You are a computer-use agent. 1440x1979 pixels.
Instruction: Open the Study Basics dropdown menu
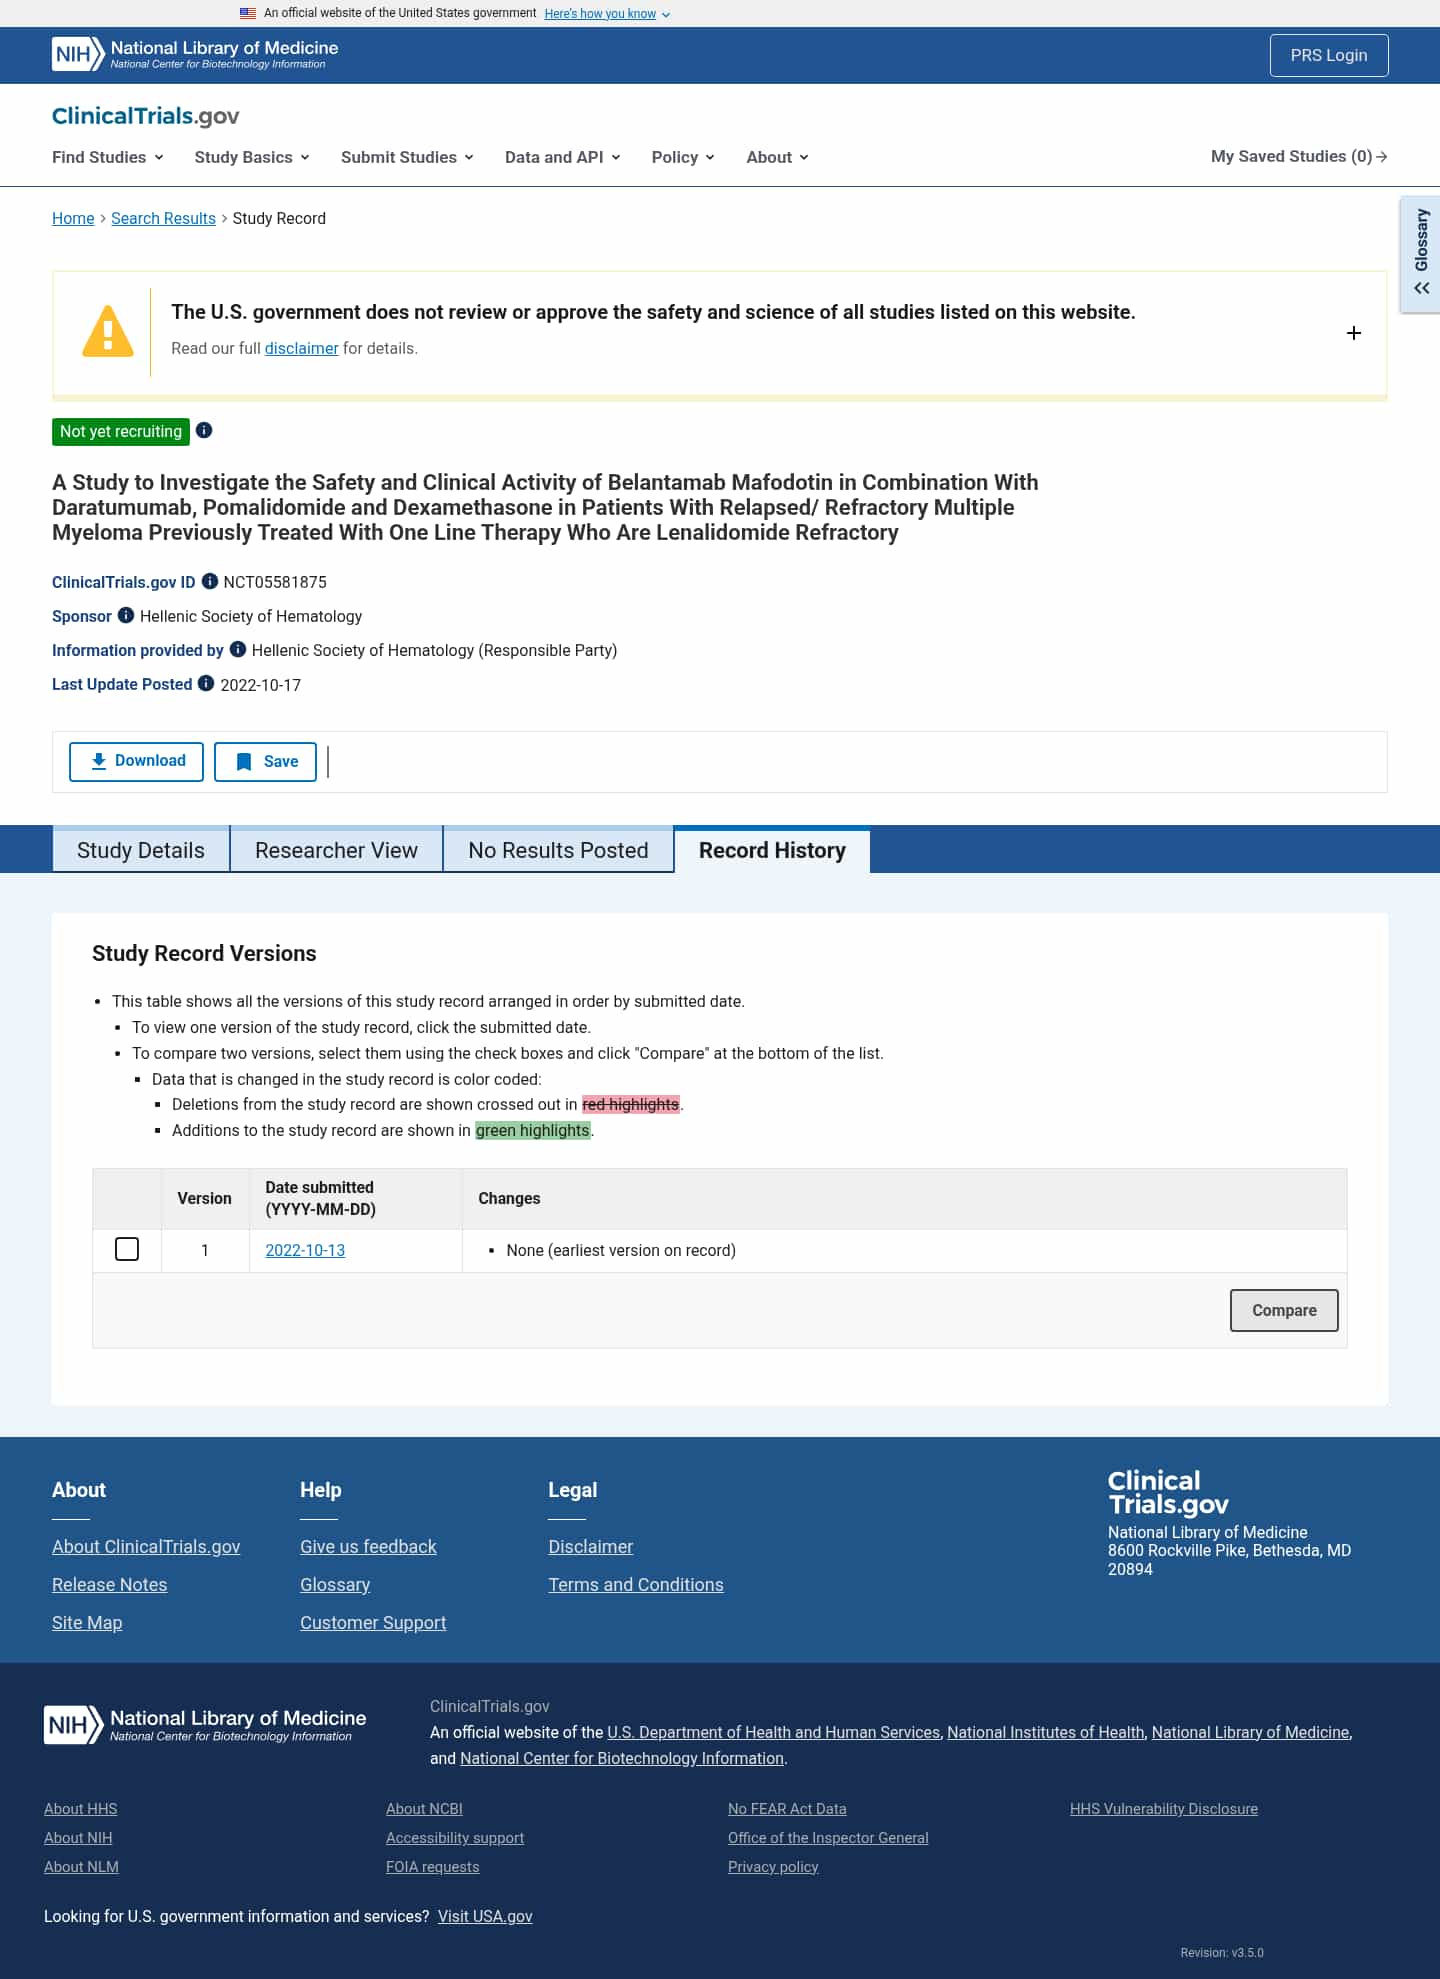click(252, 157)
